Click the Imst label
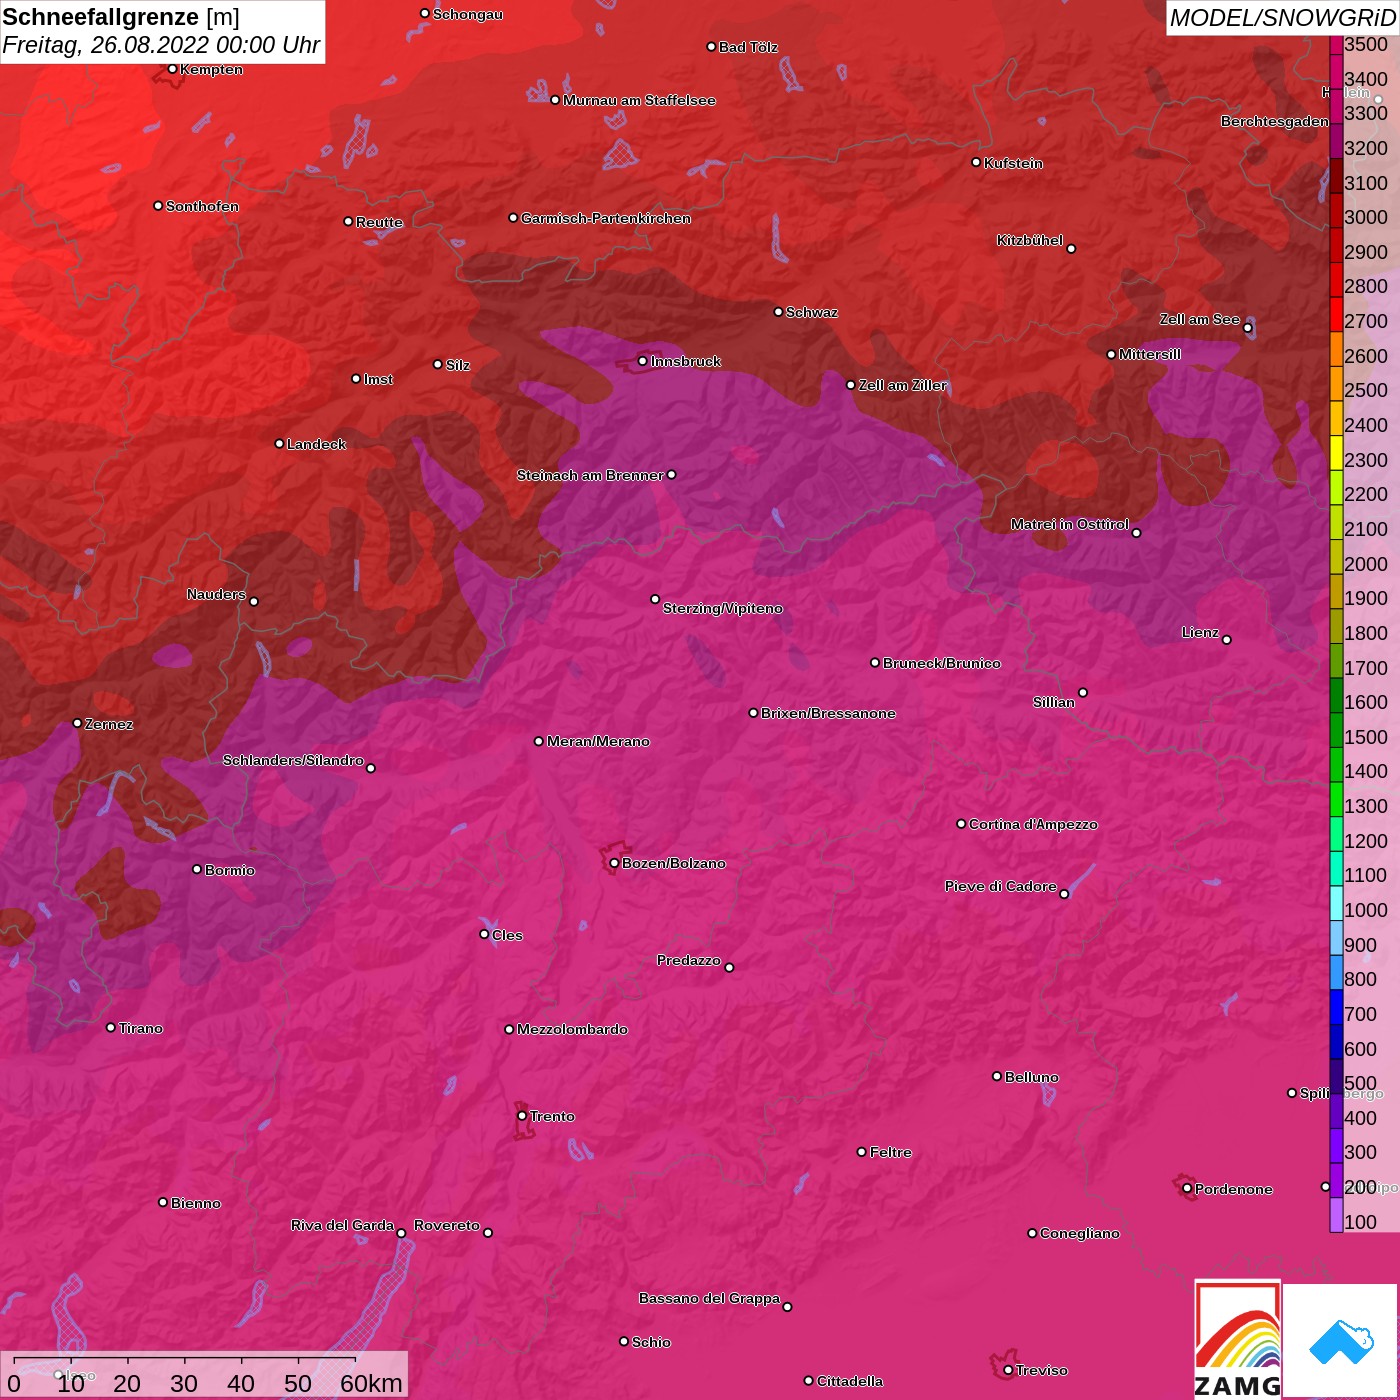This screenshot has width=1400, height=1400. click(378, 379)
